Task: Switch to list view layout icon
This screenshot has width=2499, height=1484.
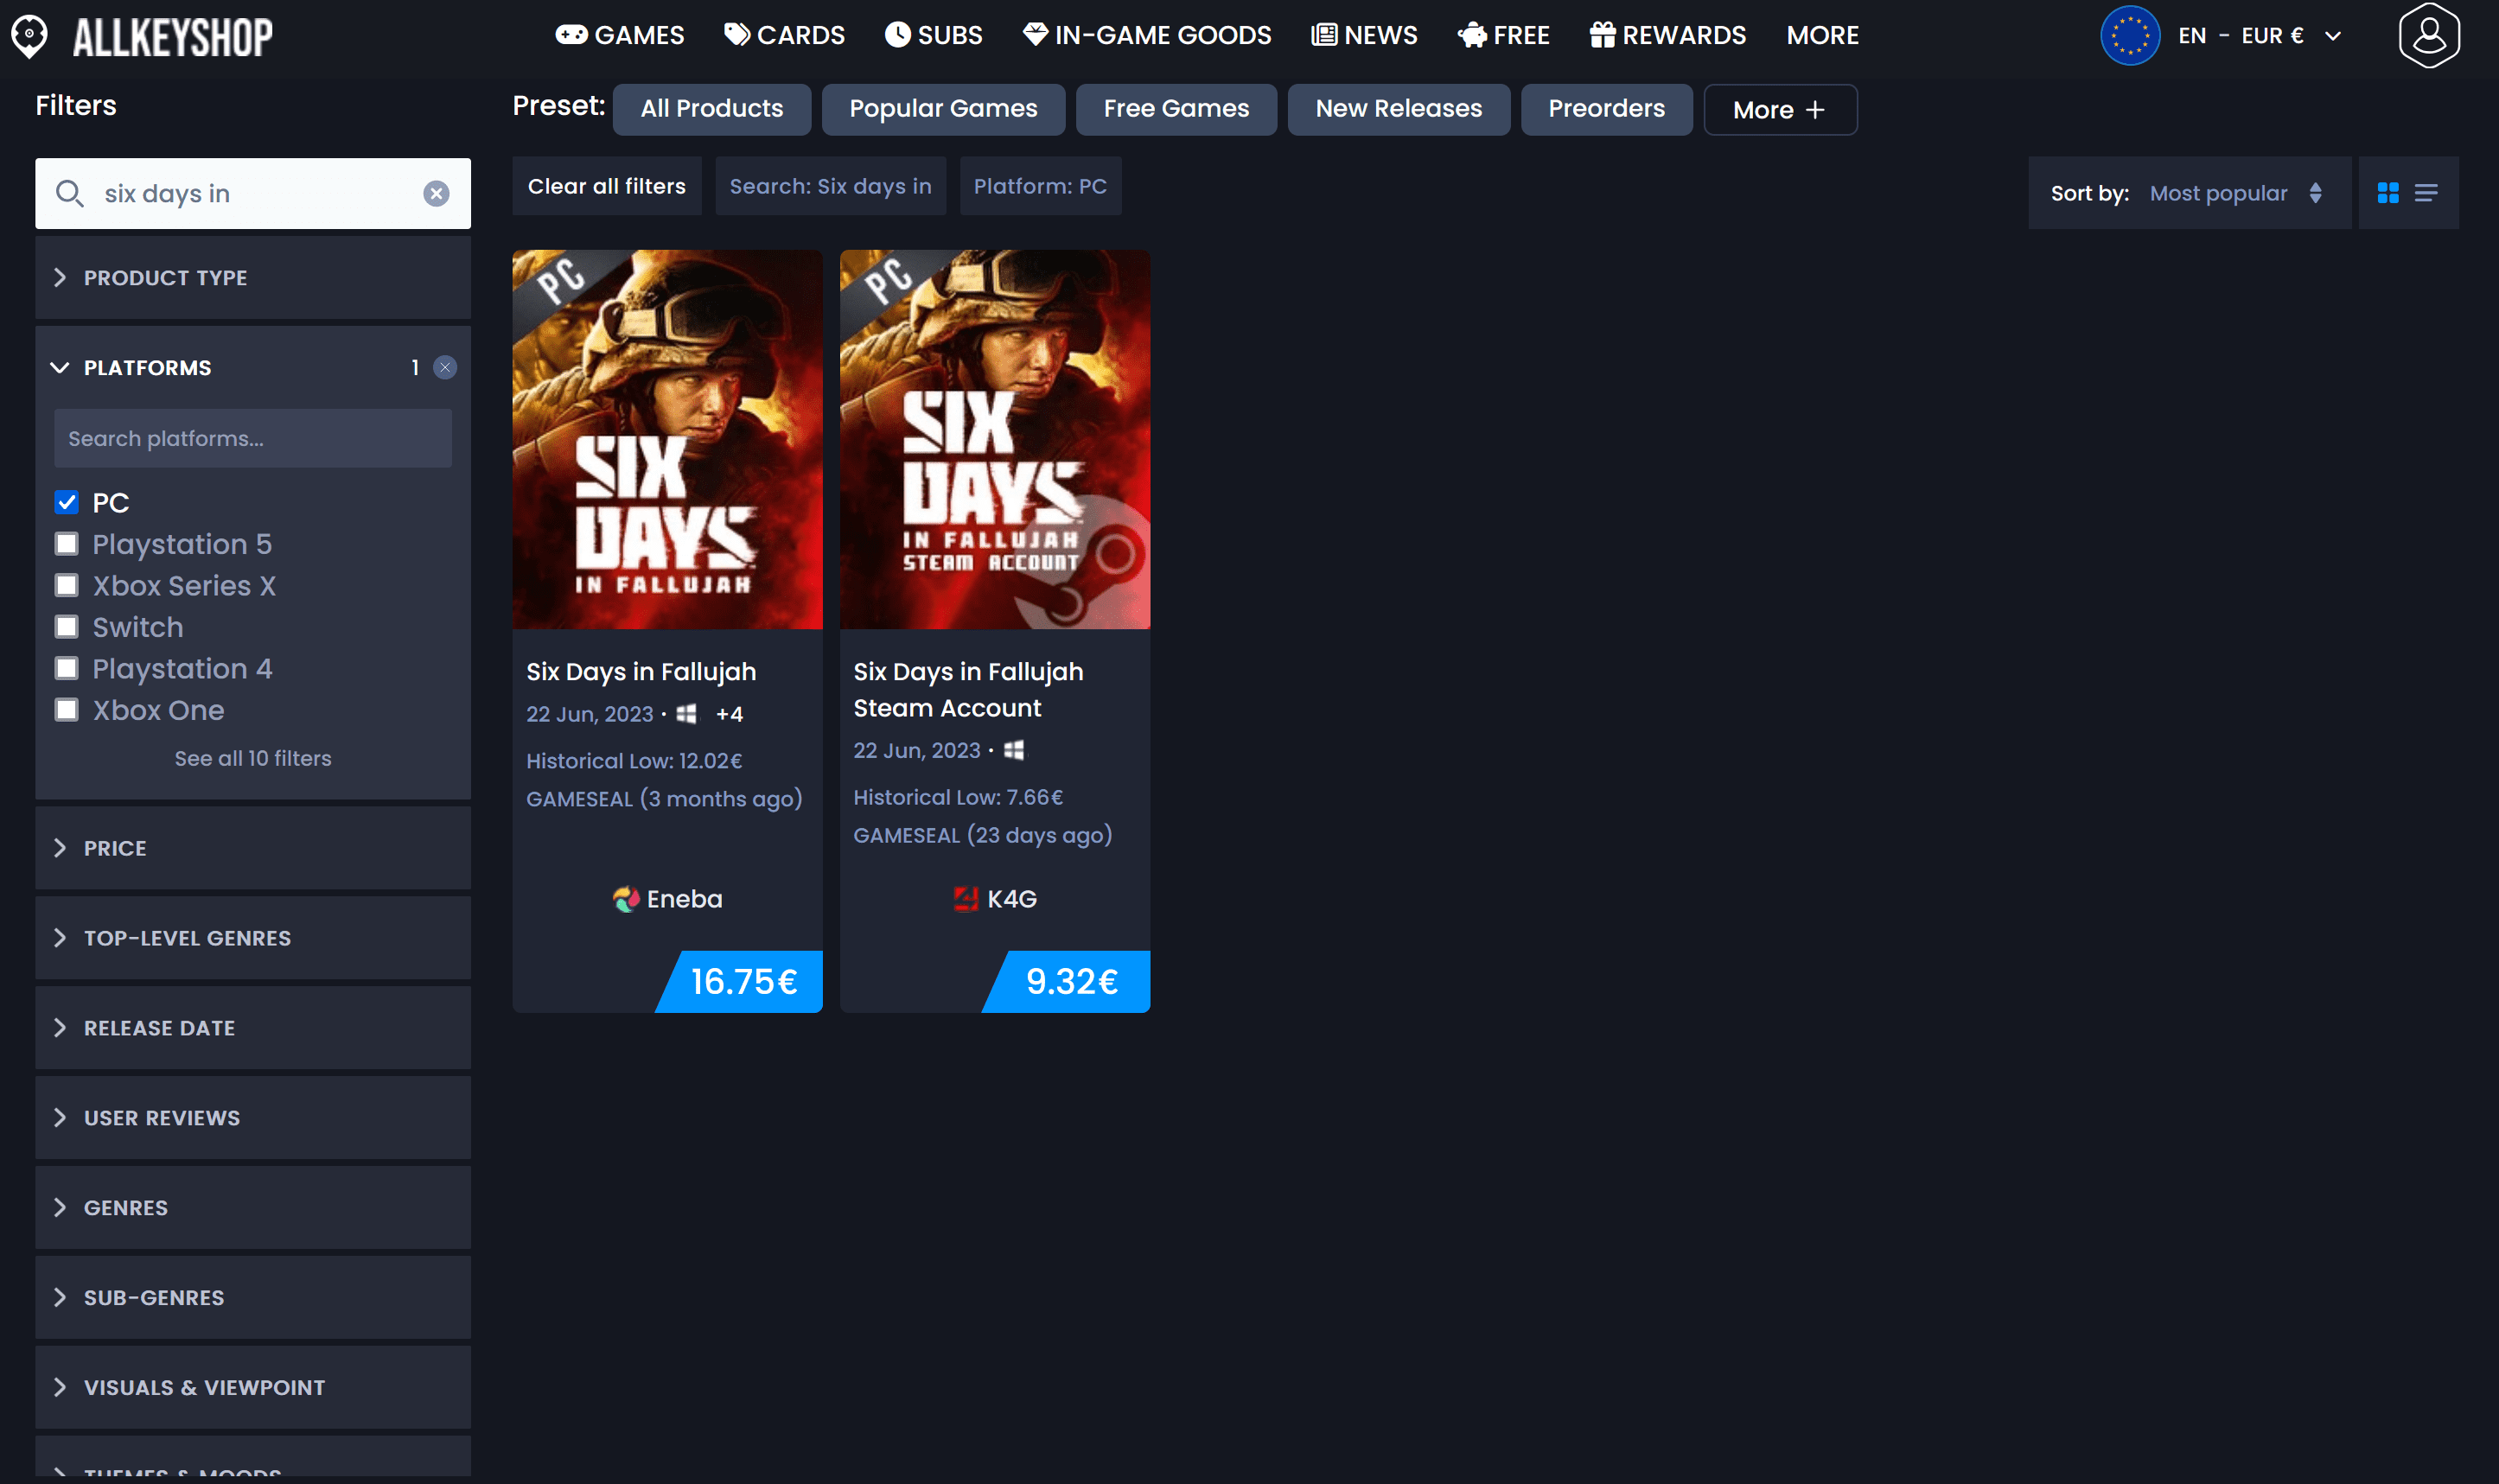Action: (x=2425, y=193)
